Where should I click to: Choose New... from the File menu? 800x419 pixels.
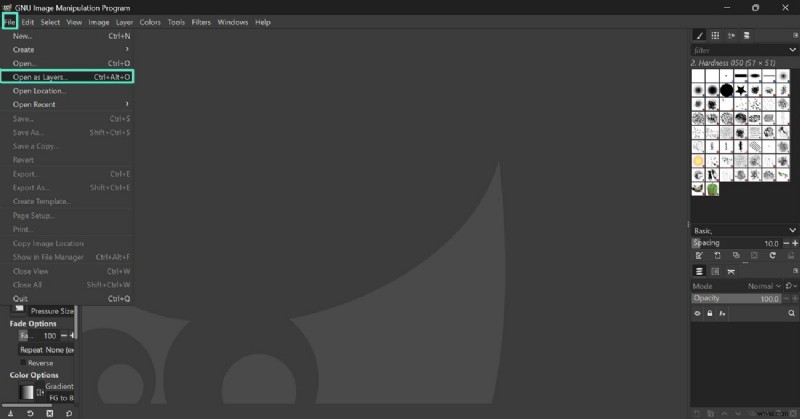[x=67, y=36]
